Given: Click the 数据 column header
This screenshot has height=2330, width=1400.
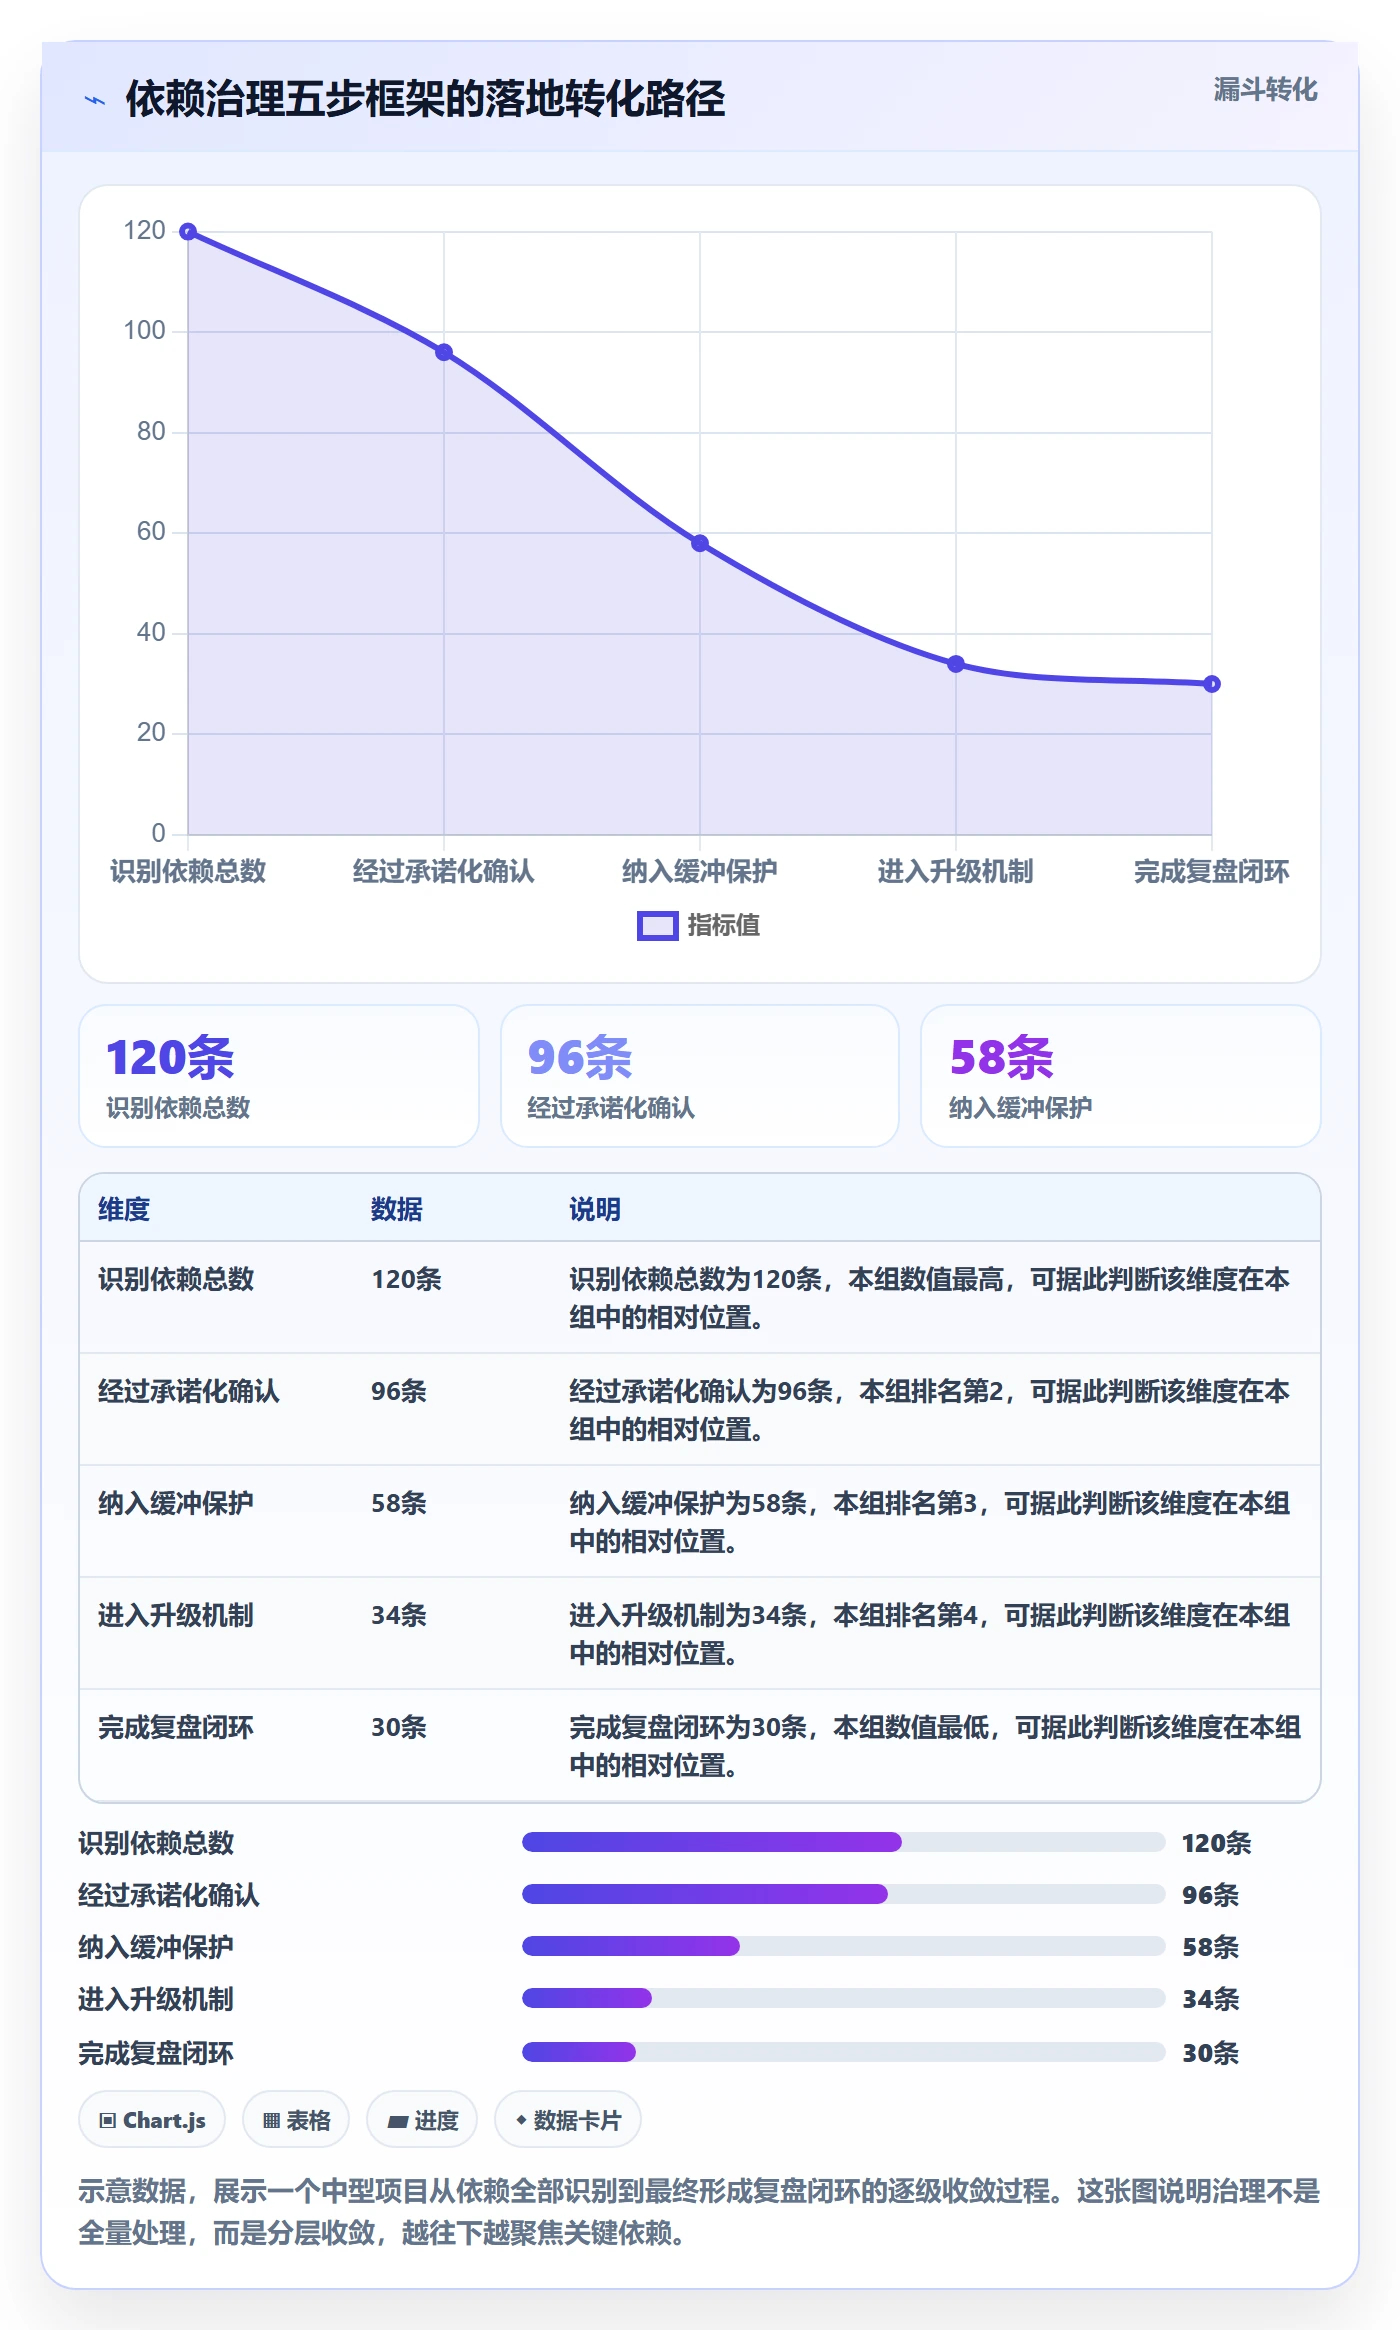Looking at the screenshot, I should [397, 1209].
